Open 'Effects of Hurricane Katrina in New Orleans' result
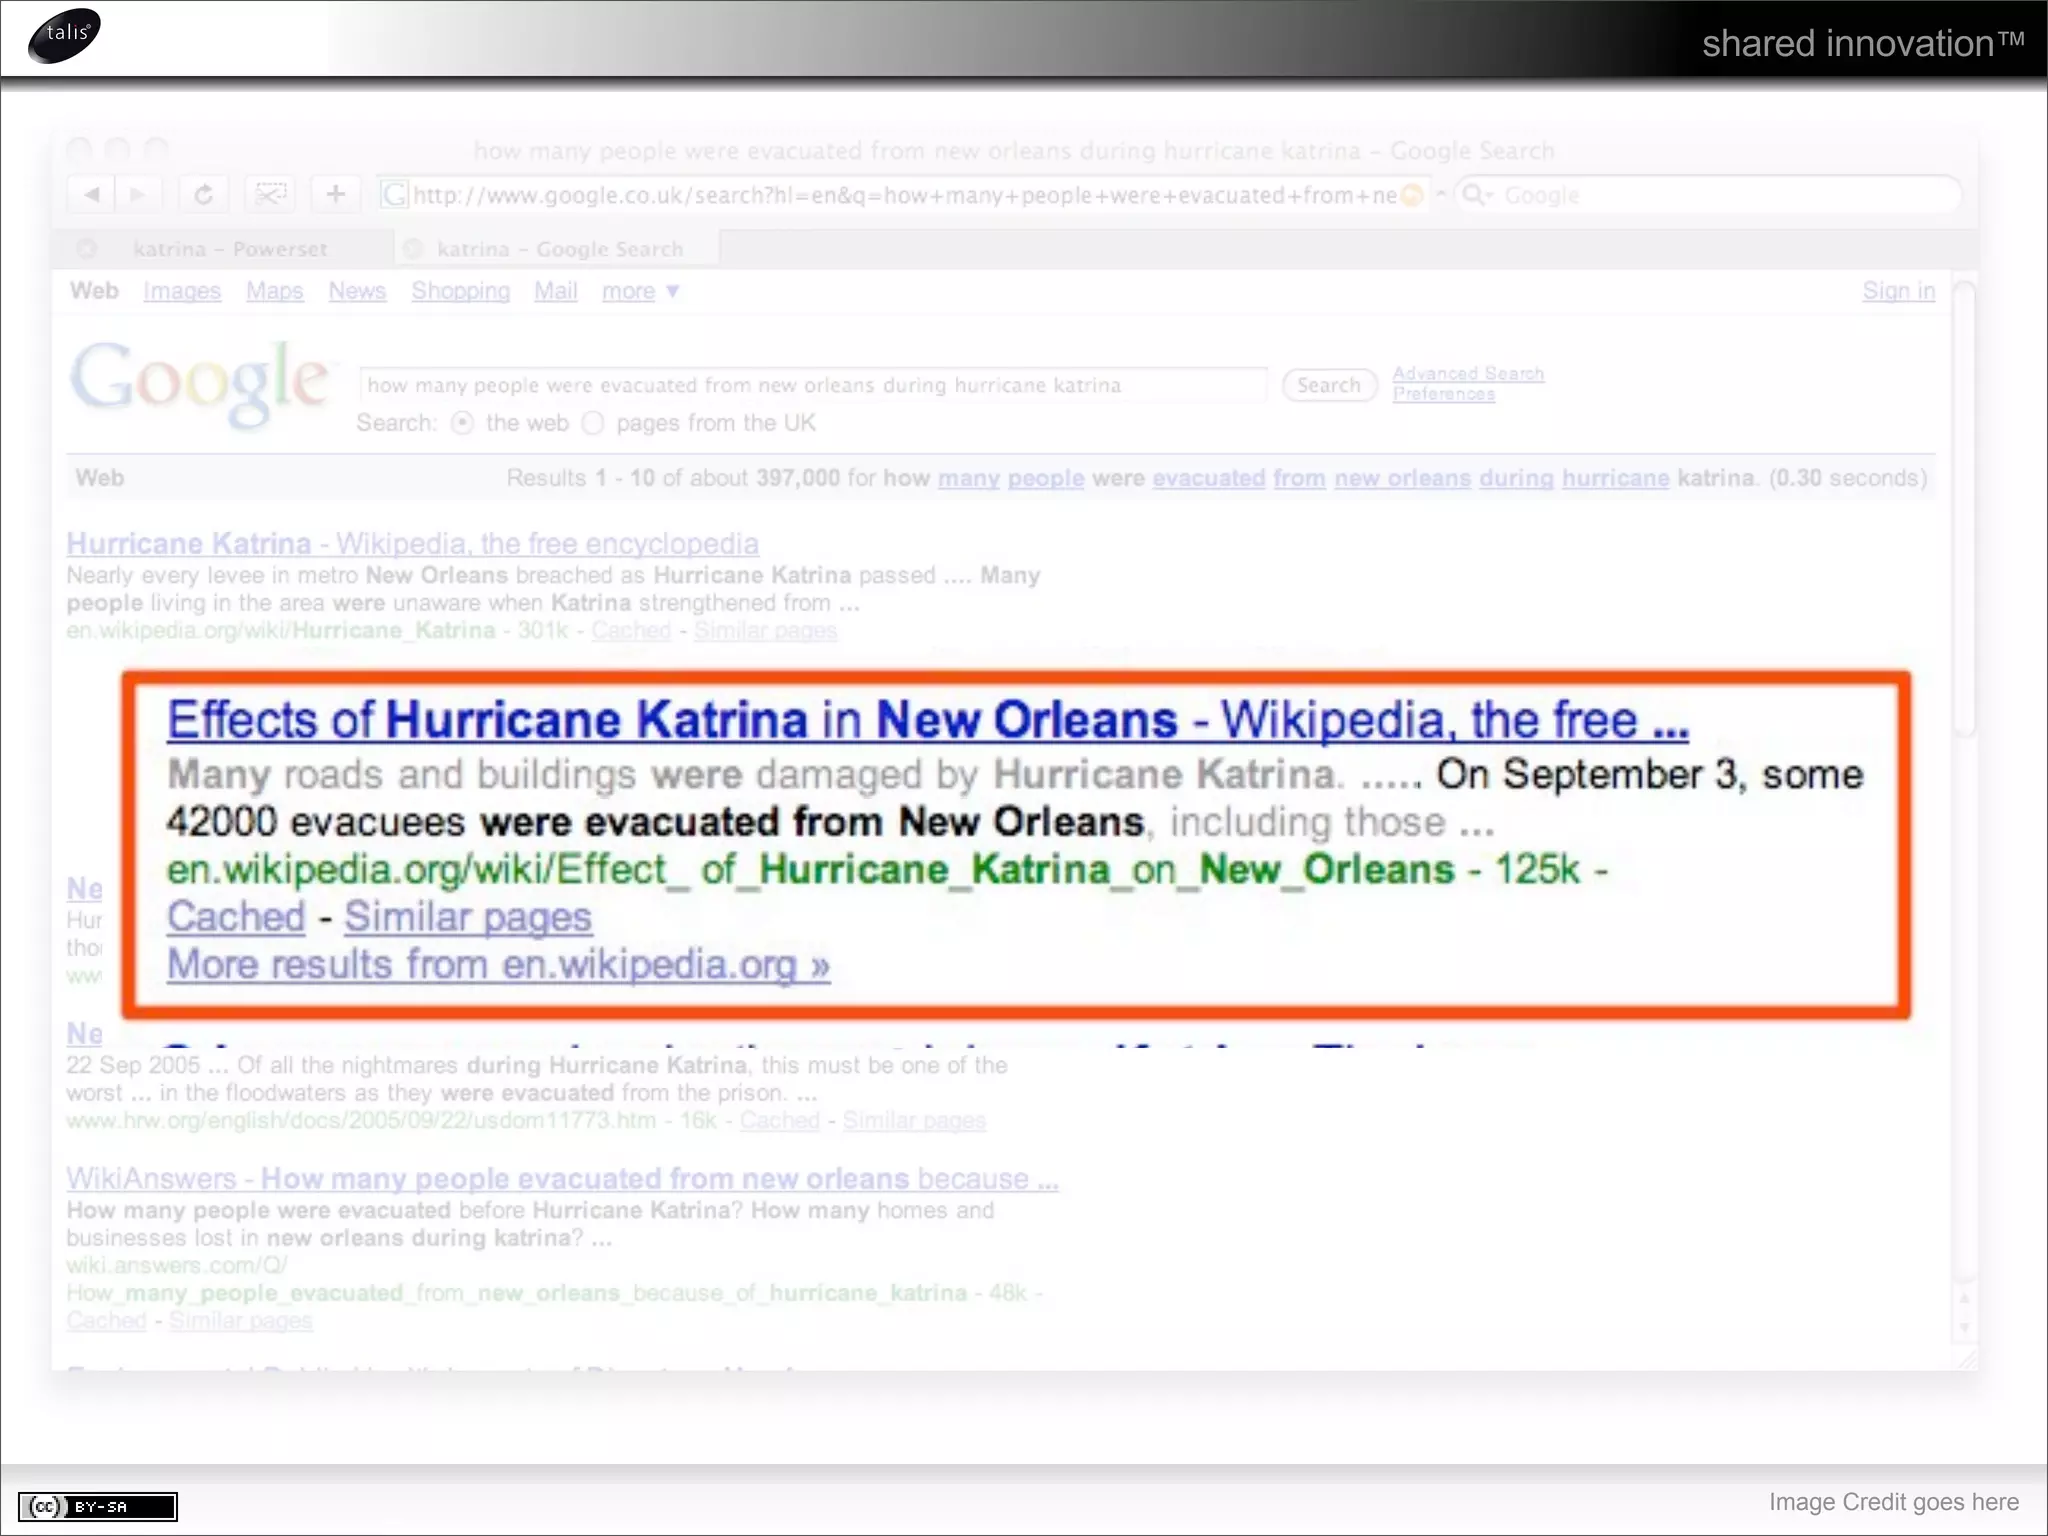This screenshot has height=1536, width=2048. [x=928, y=720]
